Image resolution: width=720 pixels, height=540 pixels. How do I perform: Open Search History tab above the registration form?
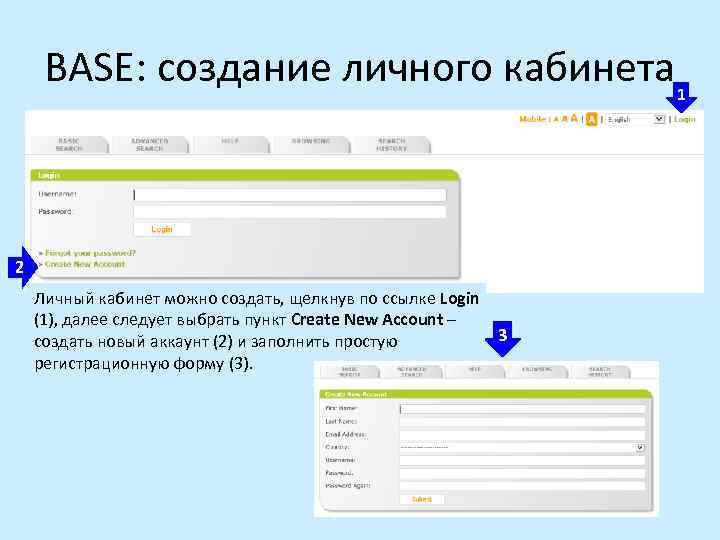pyautogui.click(x=600, y=372)
